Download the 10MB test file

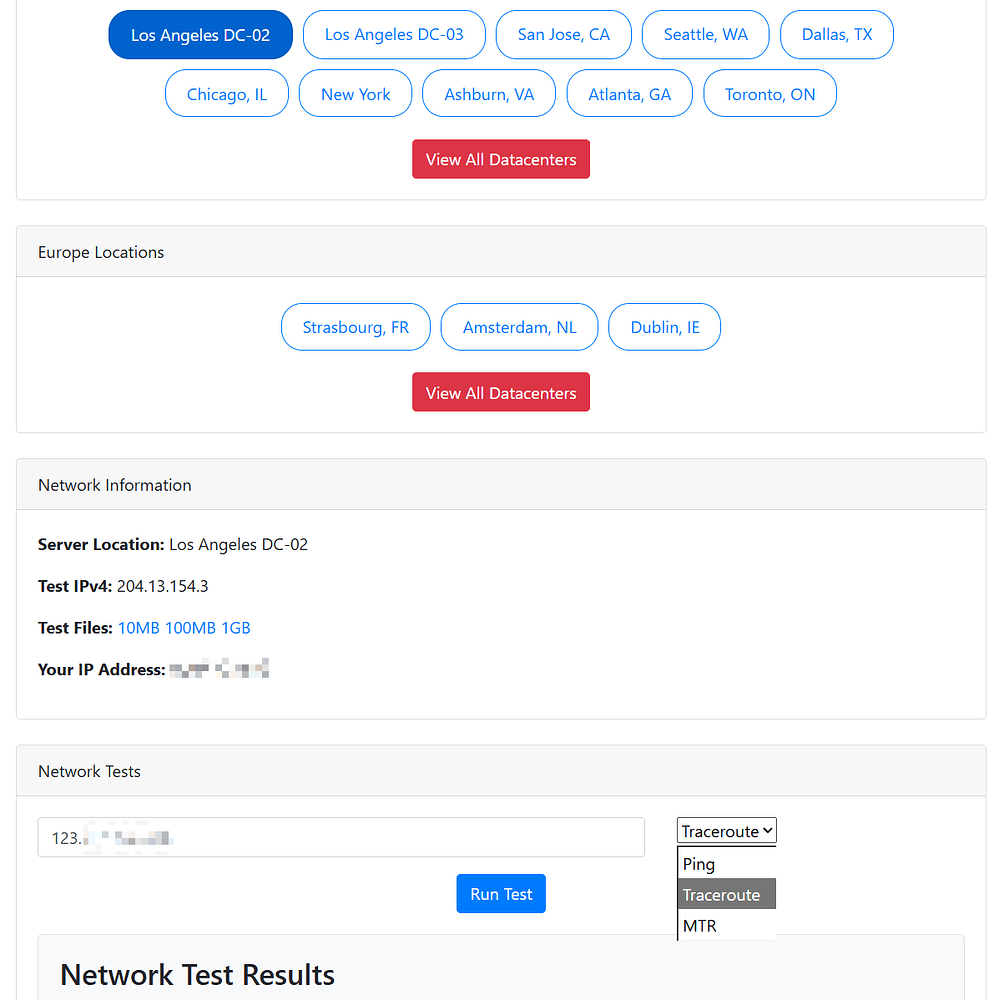click(x=138, y=628)
